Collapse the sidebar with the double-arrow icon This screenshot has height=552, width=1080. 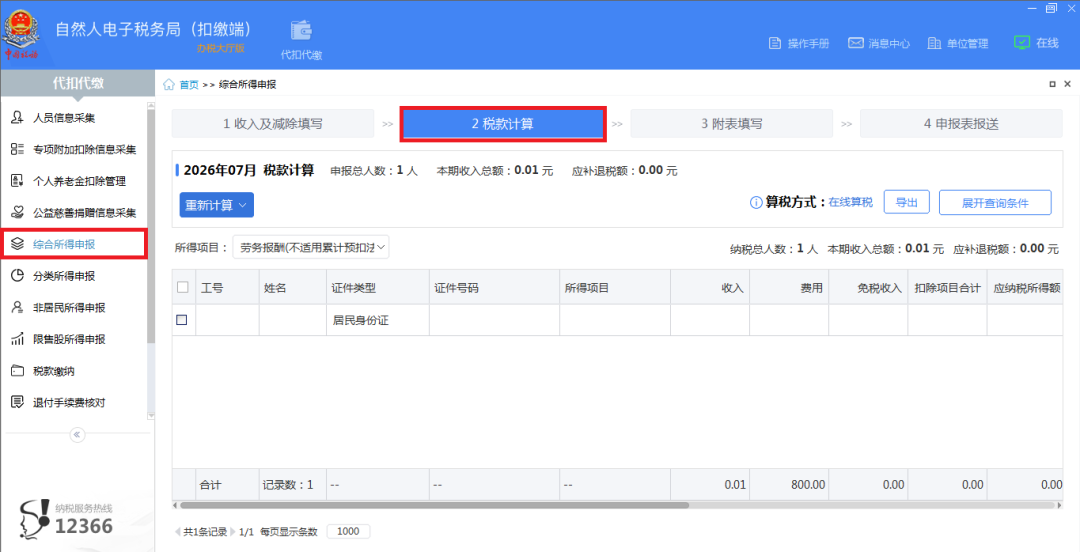77,434
